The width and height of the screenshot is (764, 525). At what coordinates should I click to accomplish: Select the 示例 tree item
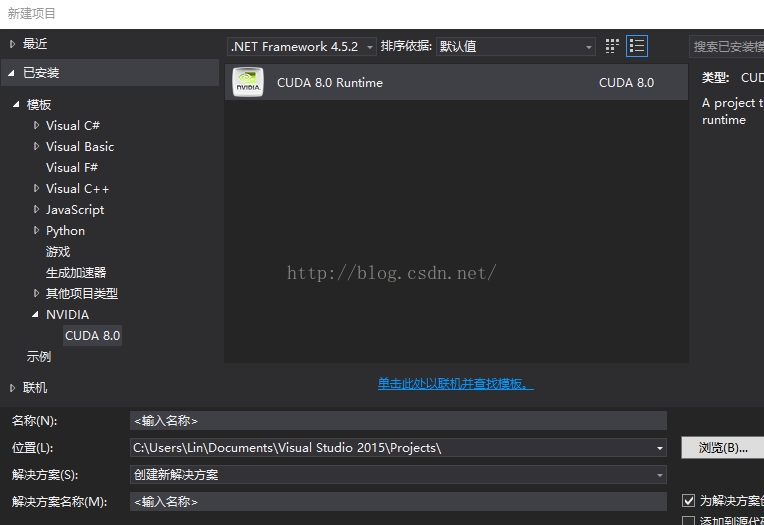[x=39, y=357]
